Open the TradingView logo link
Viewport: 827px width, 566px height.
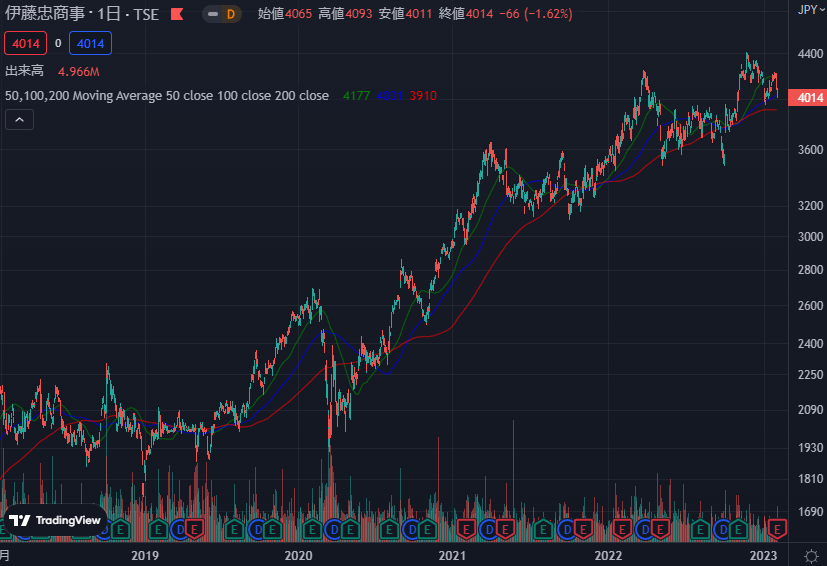[55, 521]
